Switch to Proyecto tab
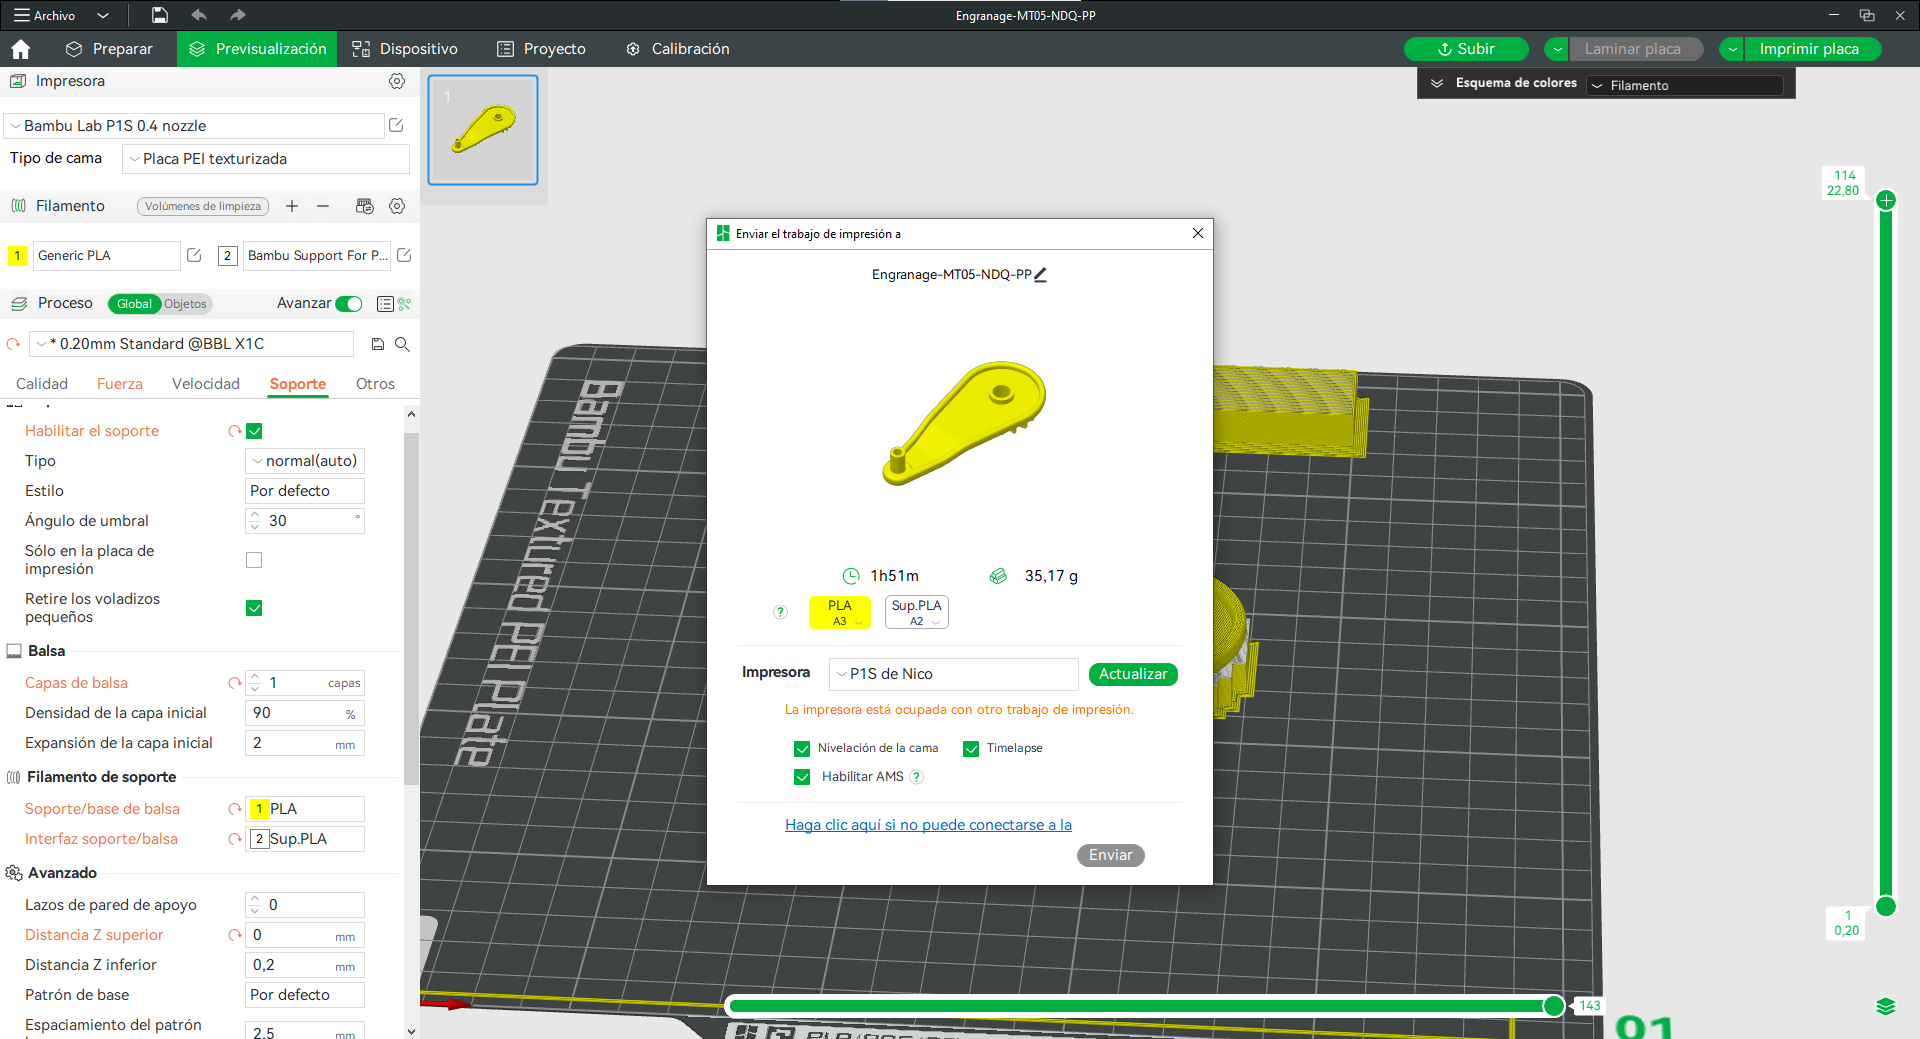Image resolution: width=1920 pixels, height=1039 pixels. click(541, 49)
